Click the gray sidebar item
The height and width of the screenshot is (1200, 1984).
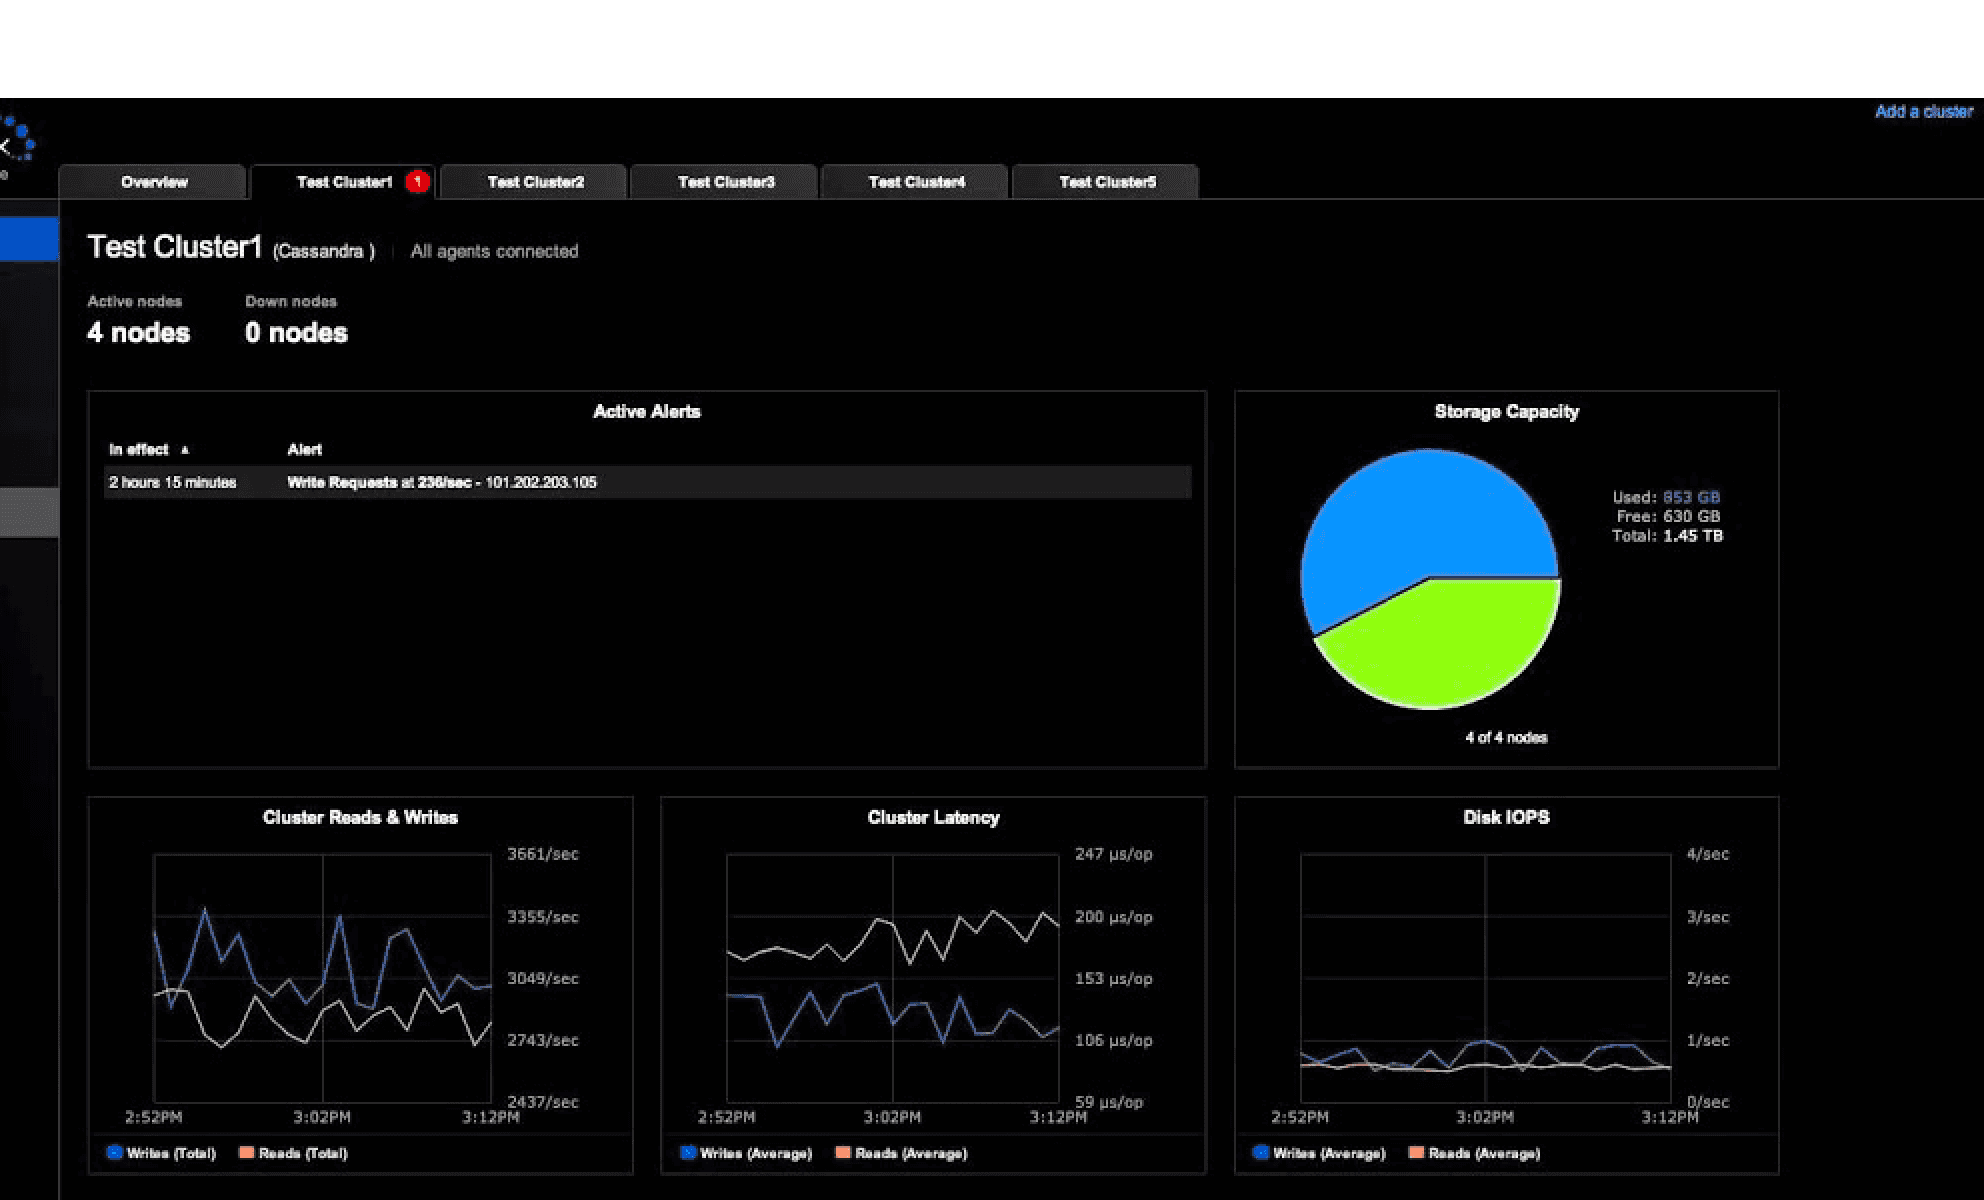point(29,512)
